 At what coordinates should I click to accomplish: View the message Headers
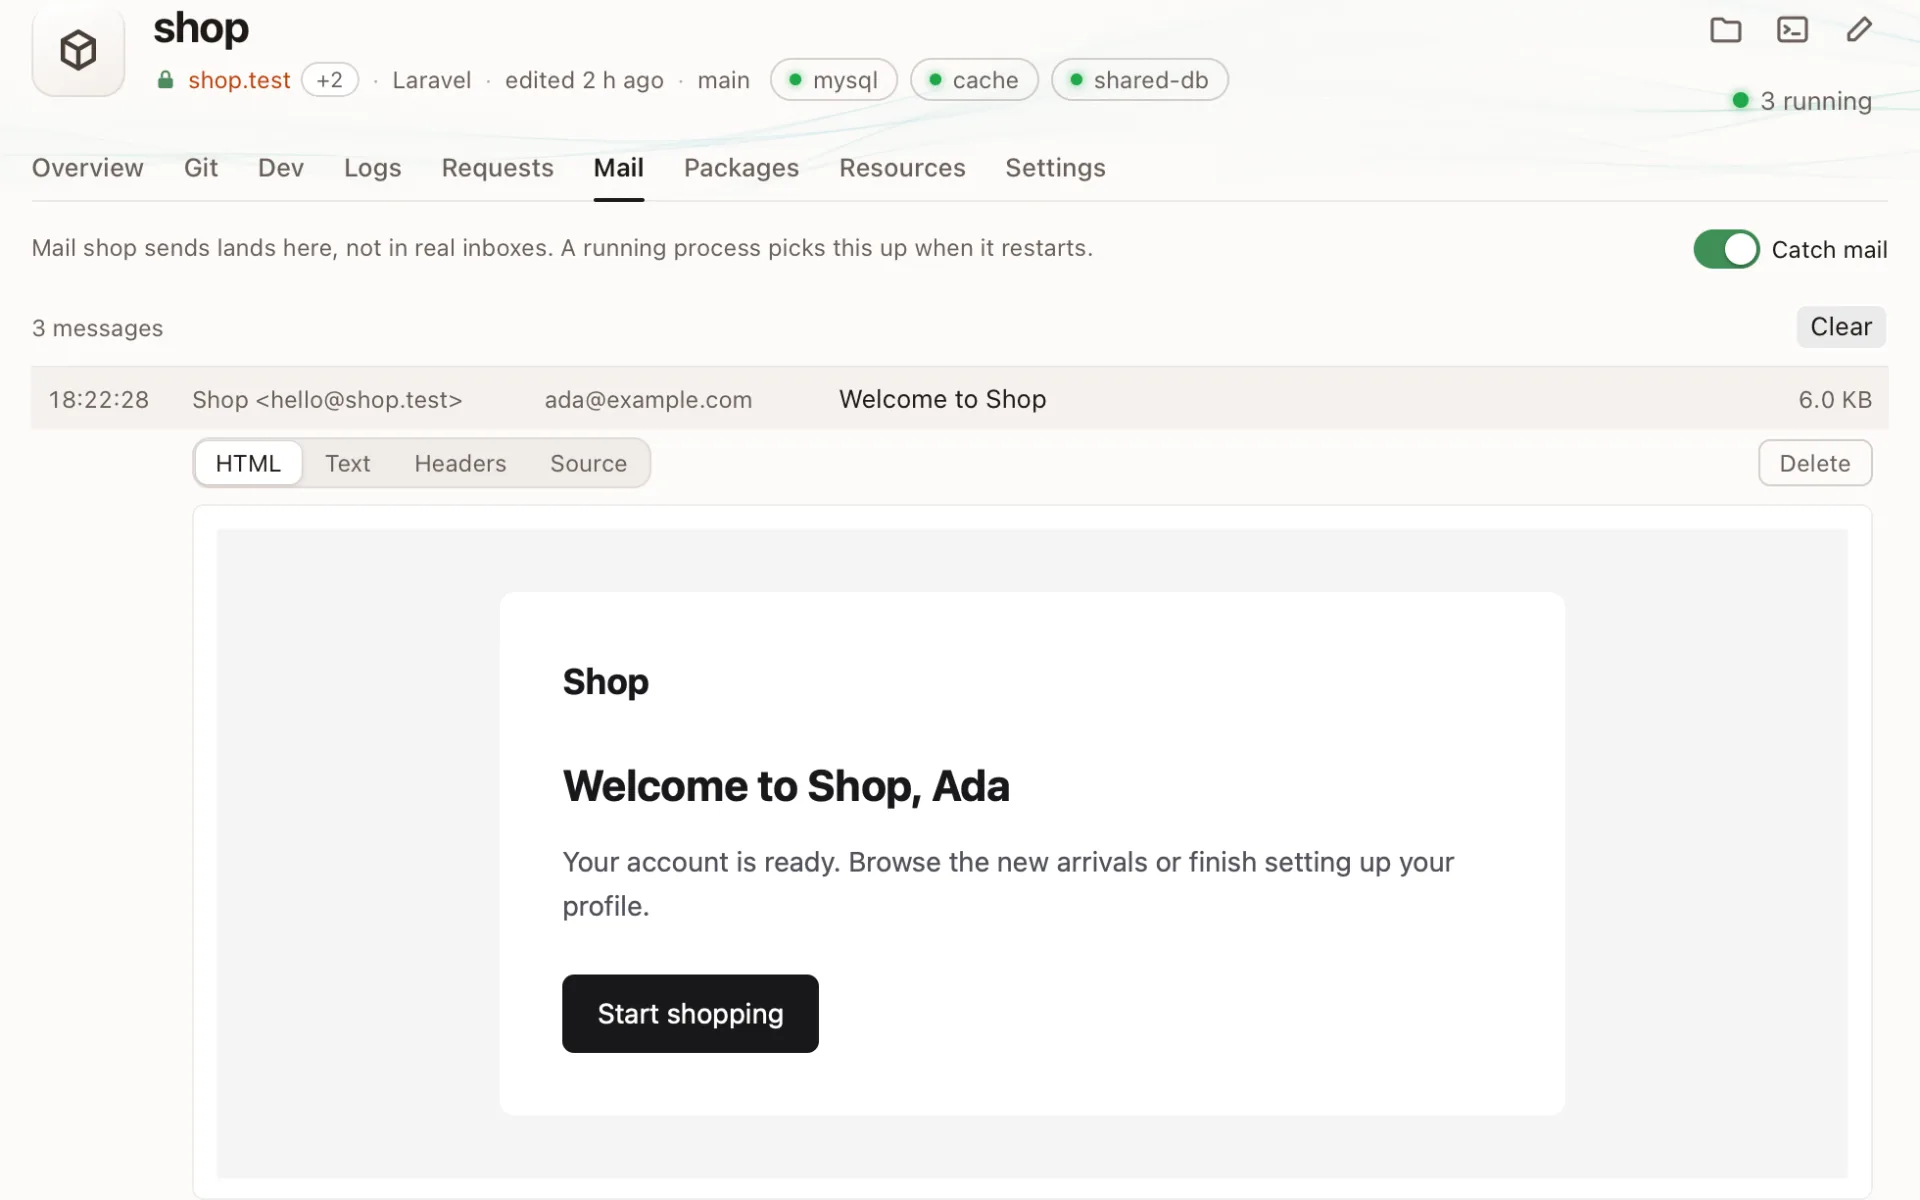tap(460, 463)
